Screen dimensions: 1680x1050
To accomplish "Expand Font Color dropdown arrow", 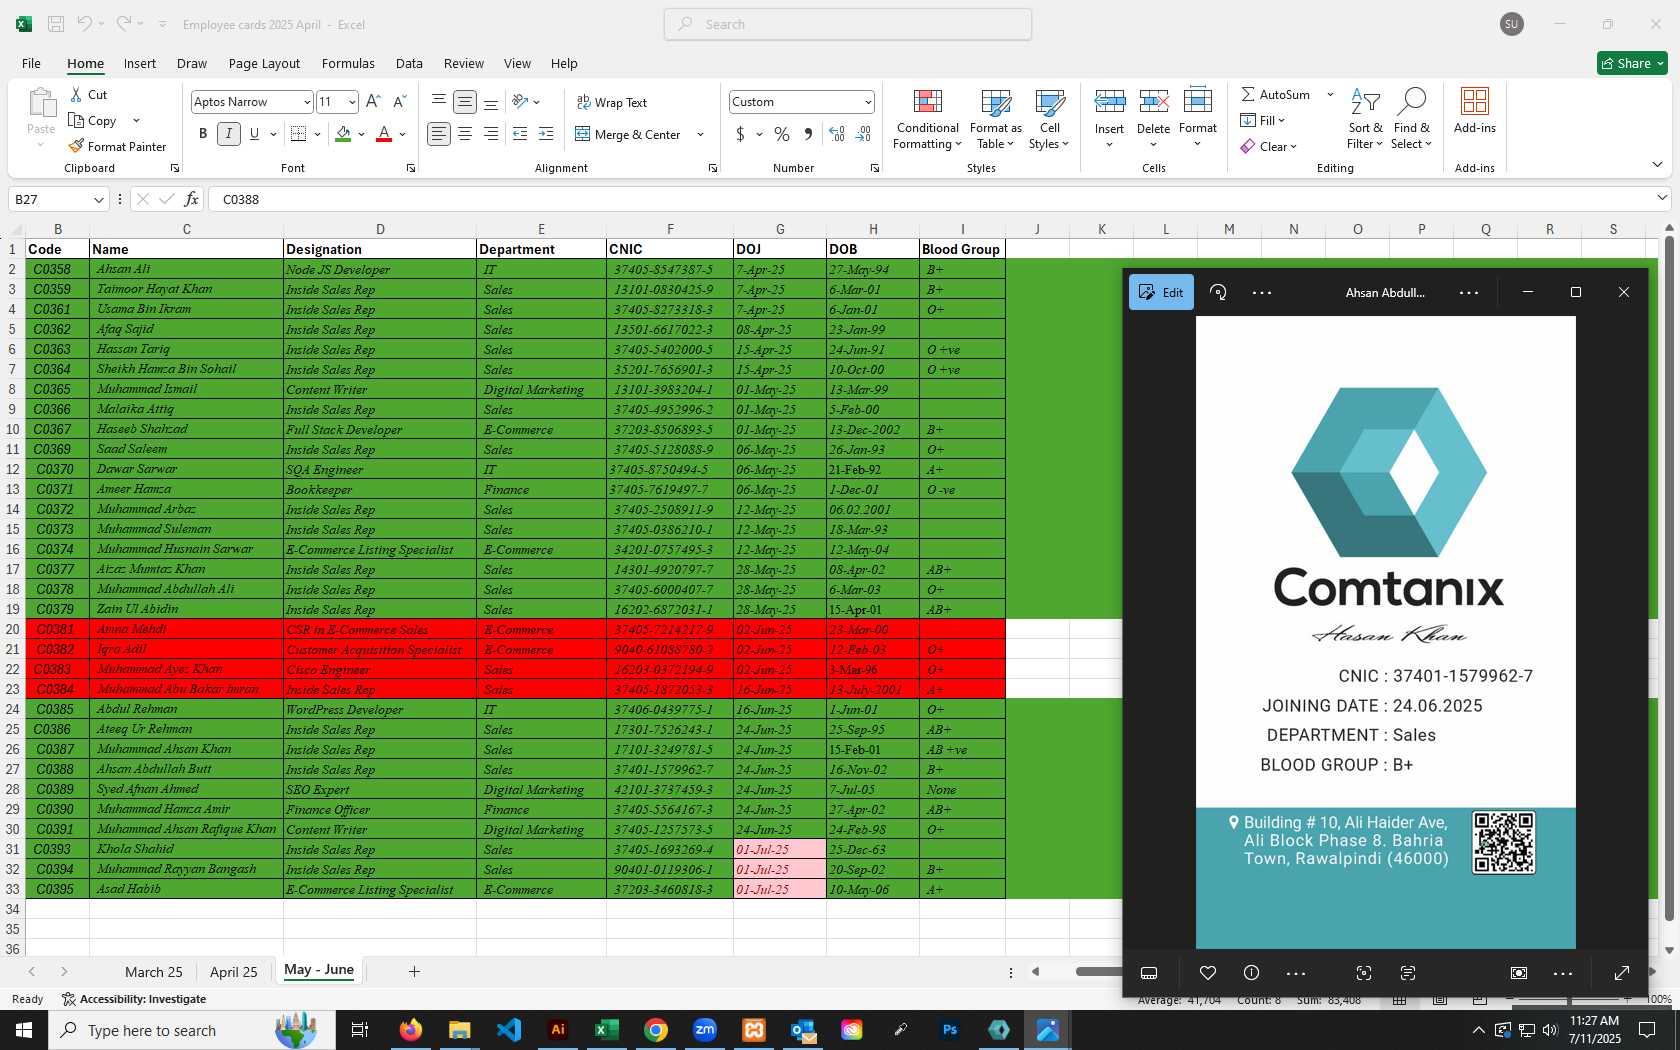I will [x=402, y=134].
